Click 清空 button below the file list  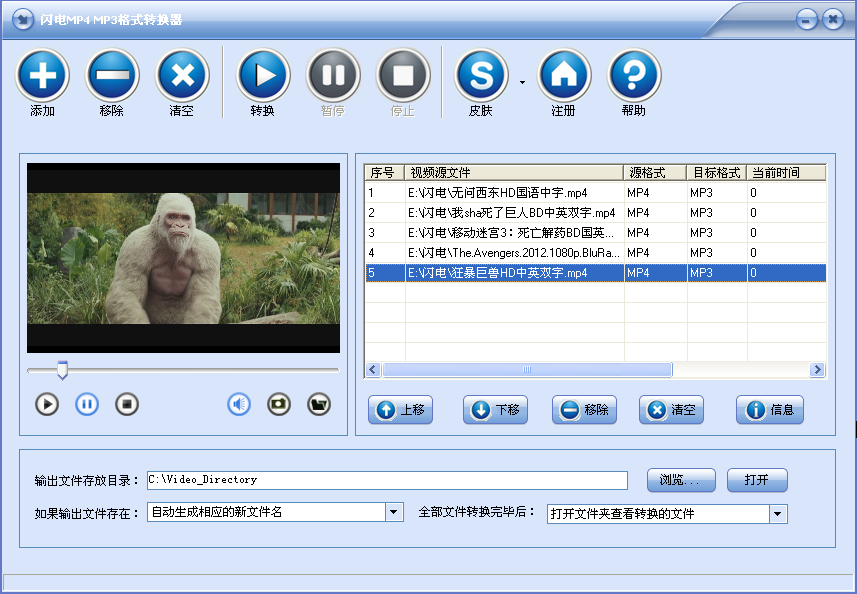click(x=671, y=410)
